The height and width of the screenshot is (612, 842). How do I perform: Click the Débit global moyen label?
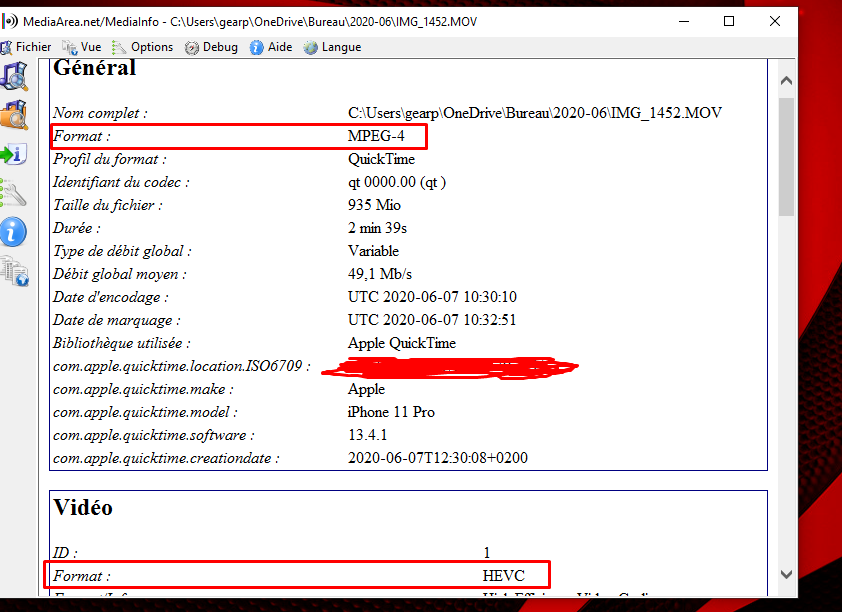point(120,274)
